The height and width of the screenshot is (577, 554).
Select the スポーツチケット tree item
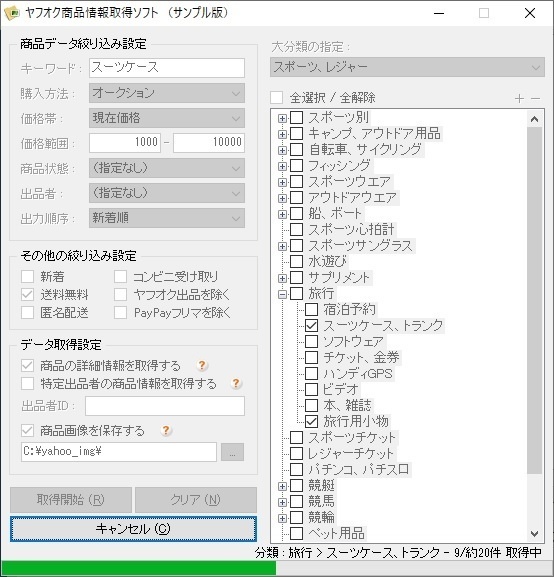coord(352,438)
